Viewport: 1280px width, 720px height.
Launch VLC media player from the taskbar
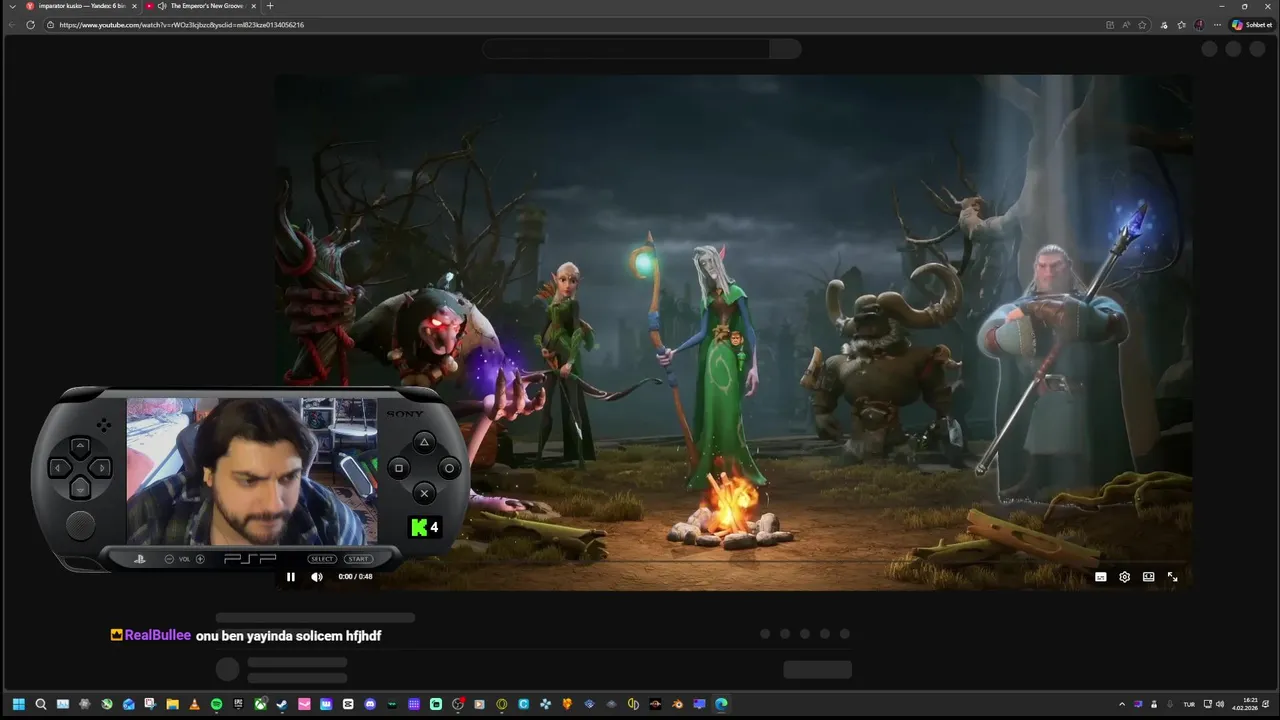point(194,704)
